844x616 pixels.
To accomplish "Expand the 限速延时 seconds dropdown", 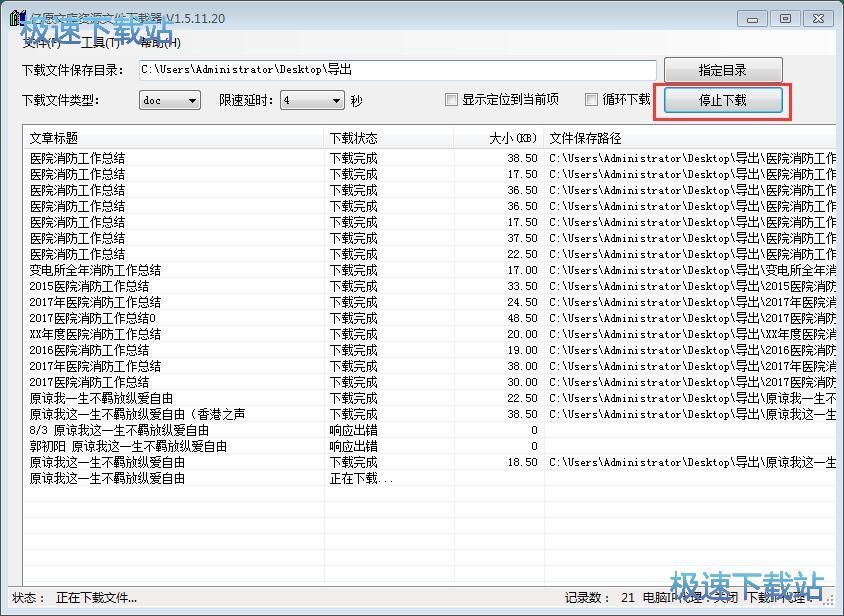I will [x=312, y=100].
